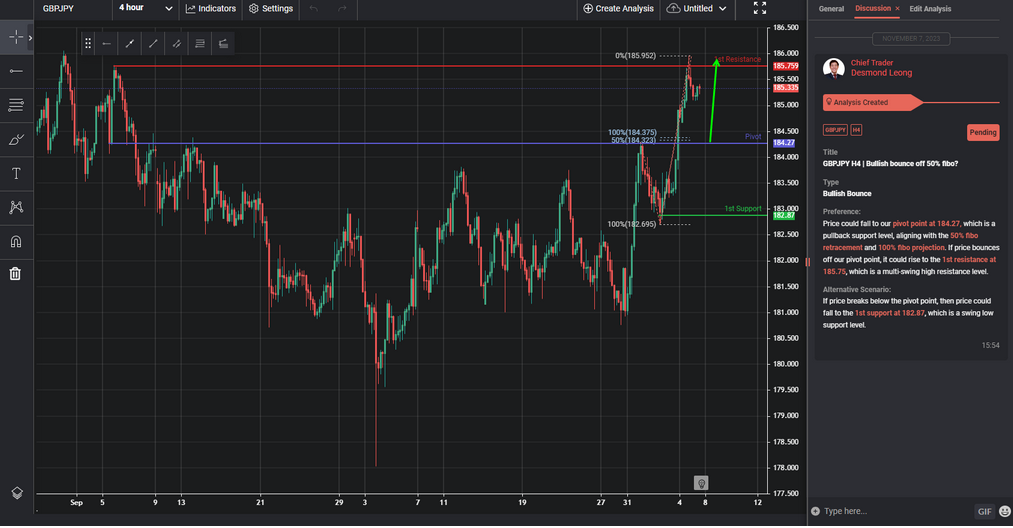The height and width of the screenshot is (528, 1013).
Task: Select the horizontal ray line tool
Action: [16, 71]
